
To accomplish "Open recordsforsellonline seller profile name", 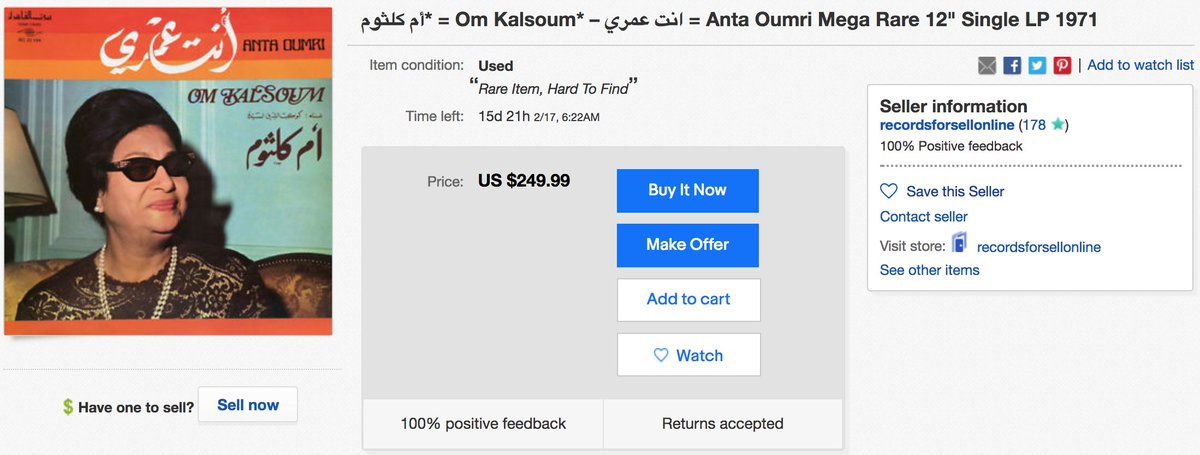I will [946, 125].
